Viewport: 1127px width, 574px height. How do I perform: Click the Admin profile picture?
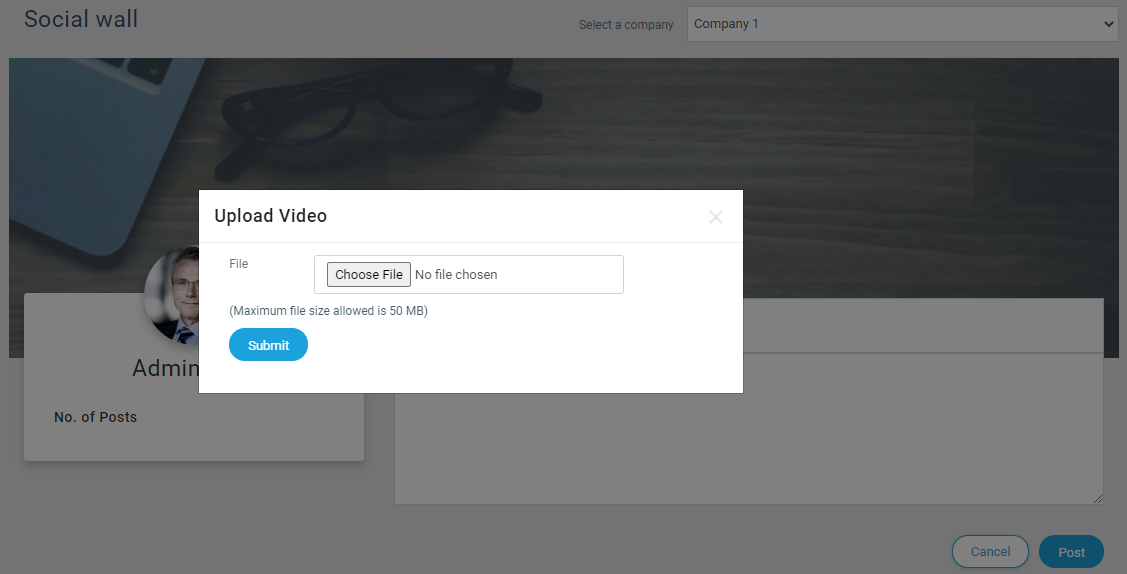click(x=172, y=295)
